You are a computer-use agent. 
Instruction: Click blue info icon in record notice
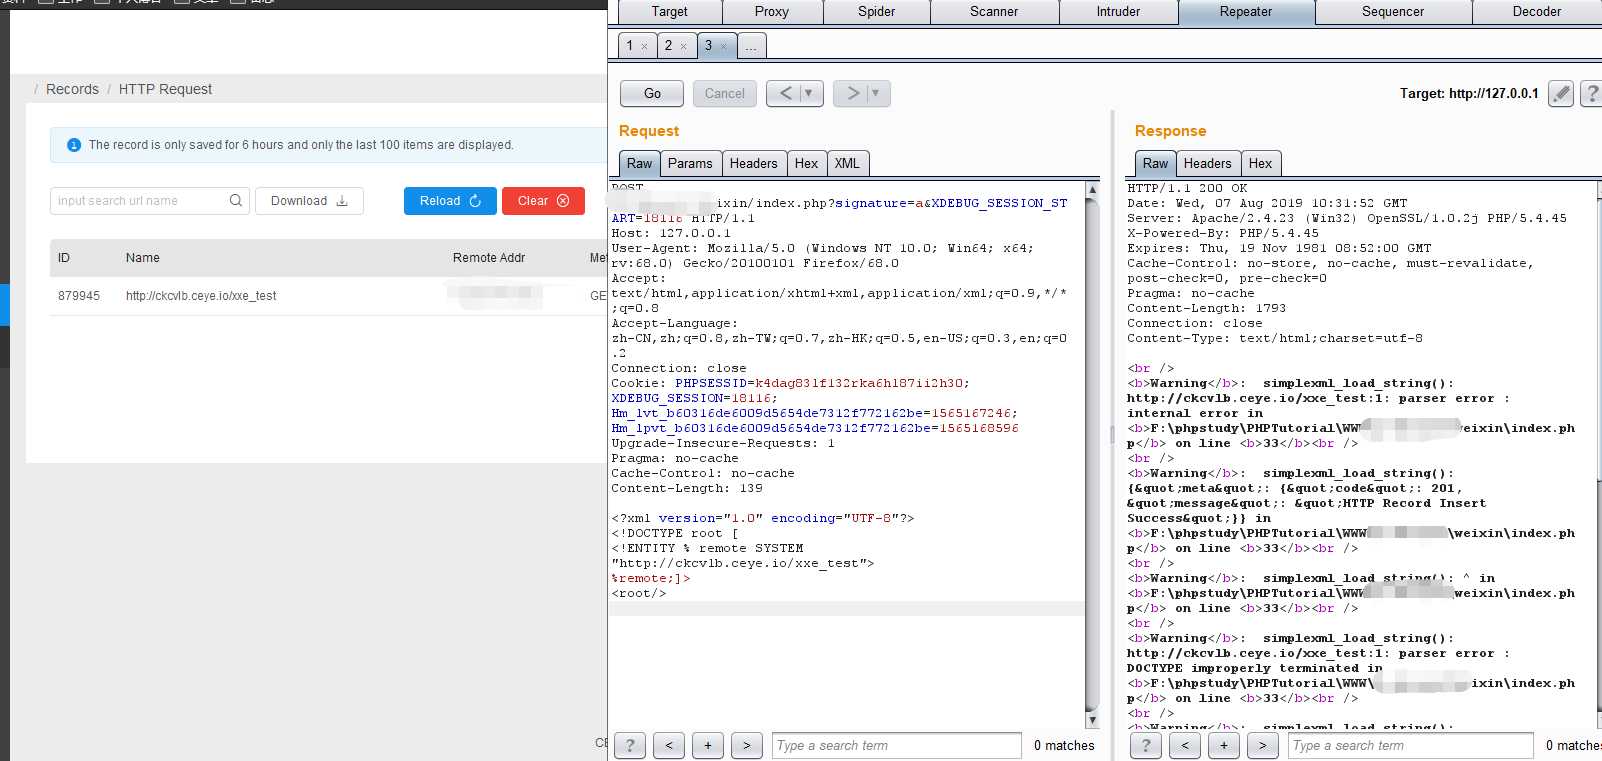tap(73, 145)
